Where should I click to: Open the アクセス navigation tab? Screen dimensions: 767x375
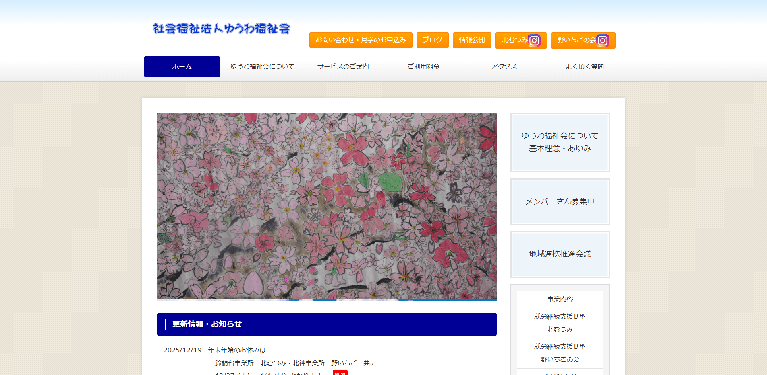pos(504,66)
